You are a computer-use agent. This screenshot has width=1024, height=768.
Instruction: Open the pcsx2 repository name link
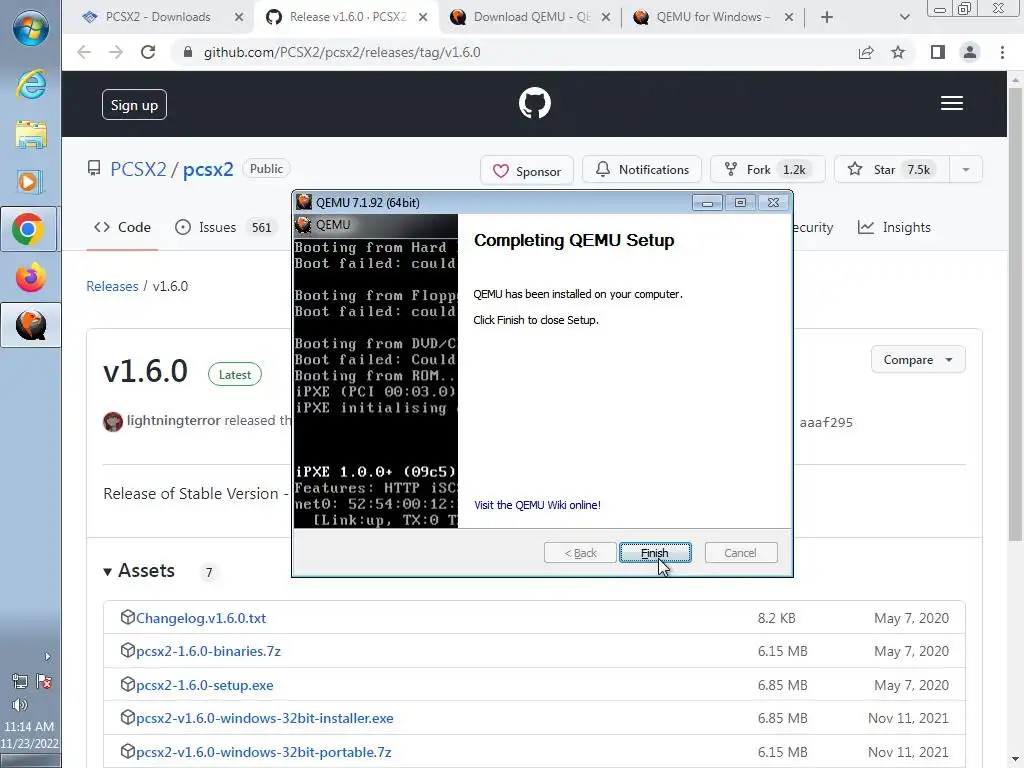pos(208,169)
